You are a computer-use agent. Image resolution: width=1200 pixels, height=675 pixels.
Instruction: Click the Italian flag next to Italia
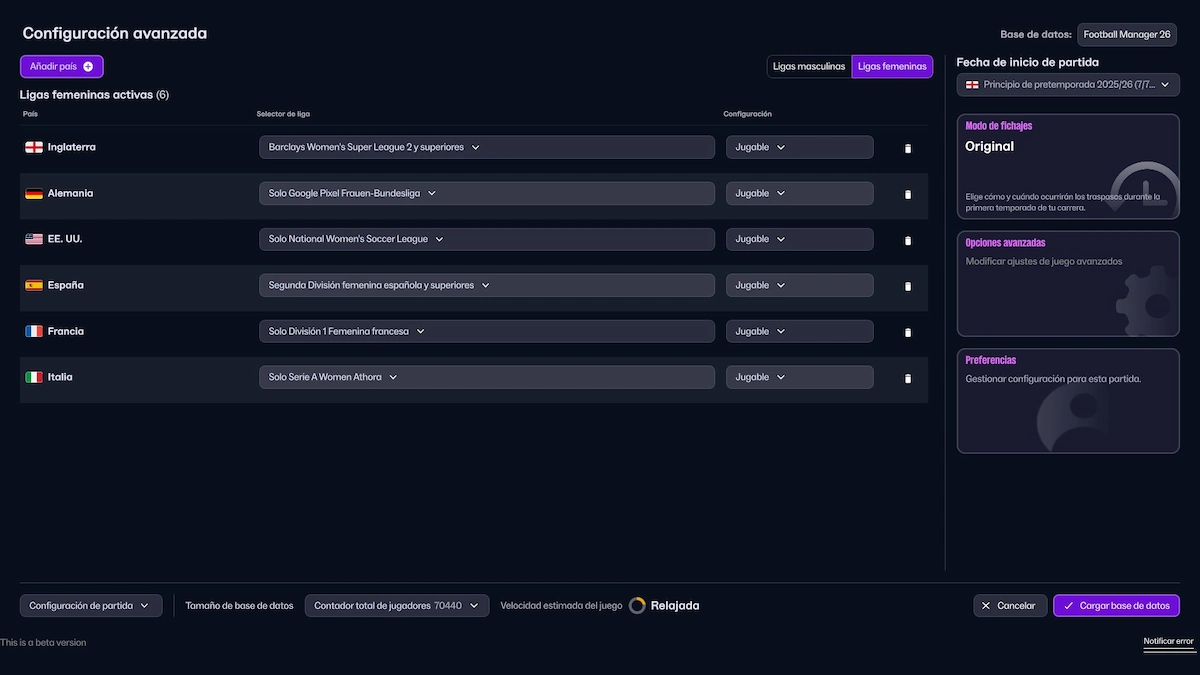[x=34, y=377]
